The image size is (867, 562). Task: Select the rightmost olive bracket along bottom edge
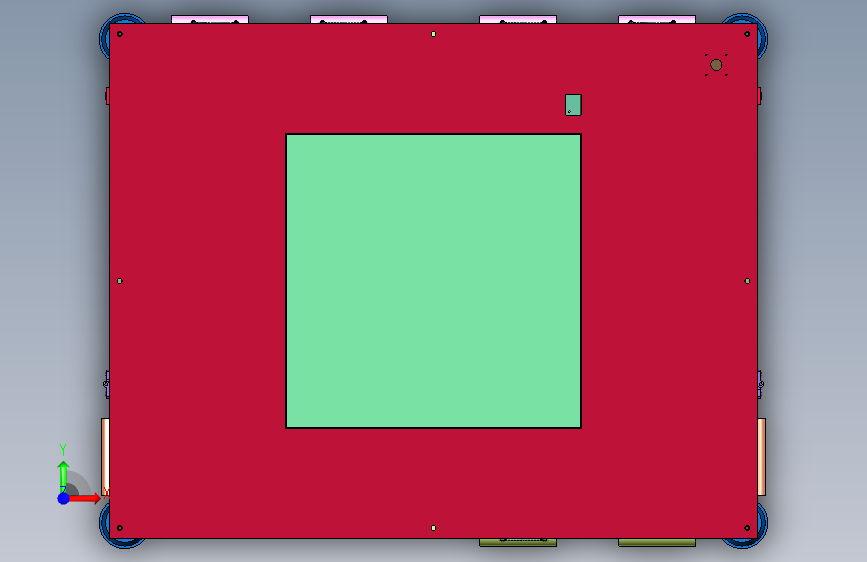pos(657,542)
